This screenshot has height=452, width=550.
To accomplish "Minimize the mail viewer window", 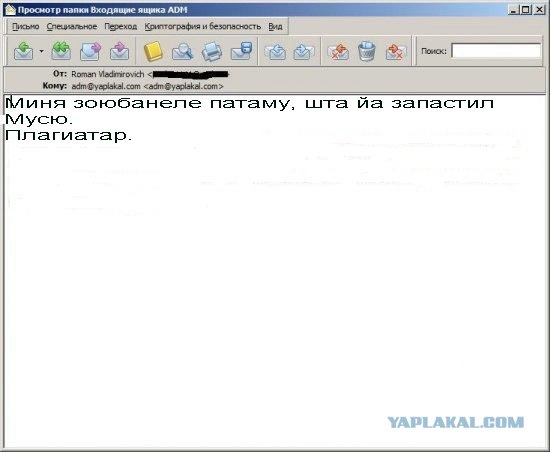I will pos(514,10).
